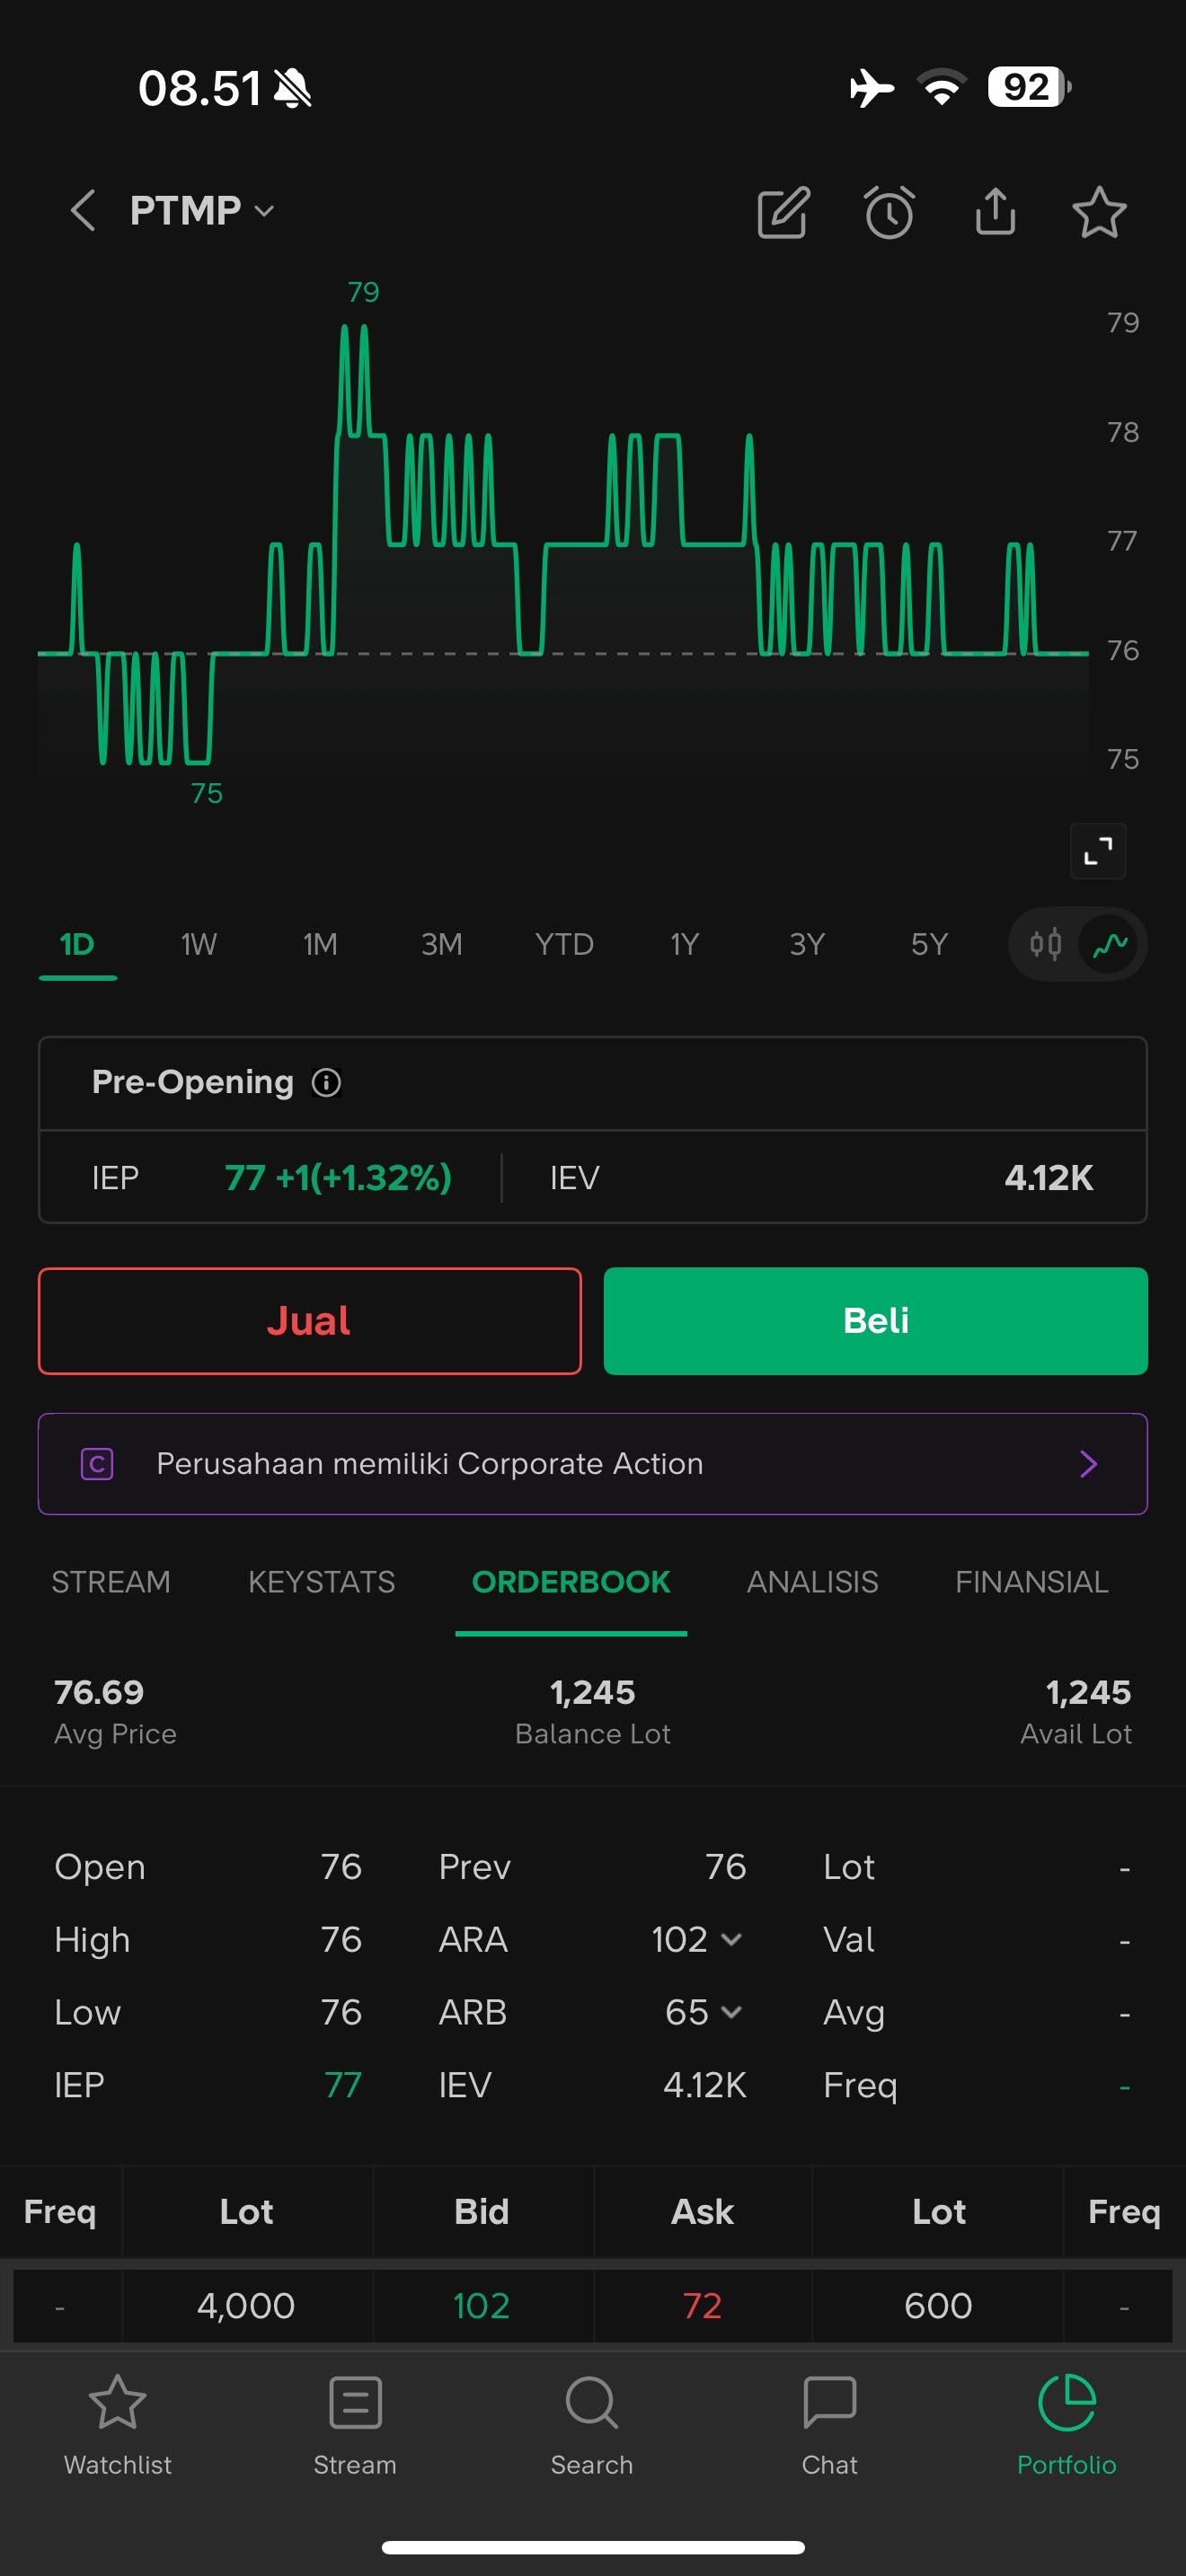
Task: Switch chart to candlestick view
Action: [1046, 944]
